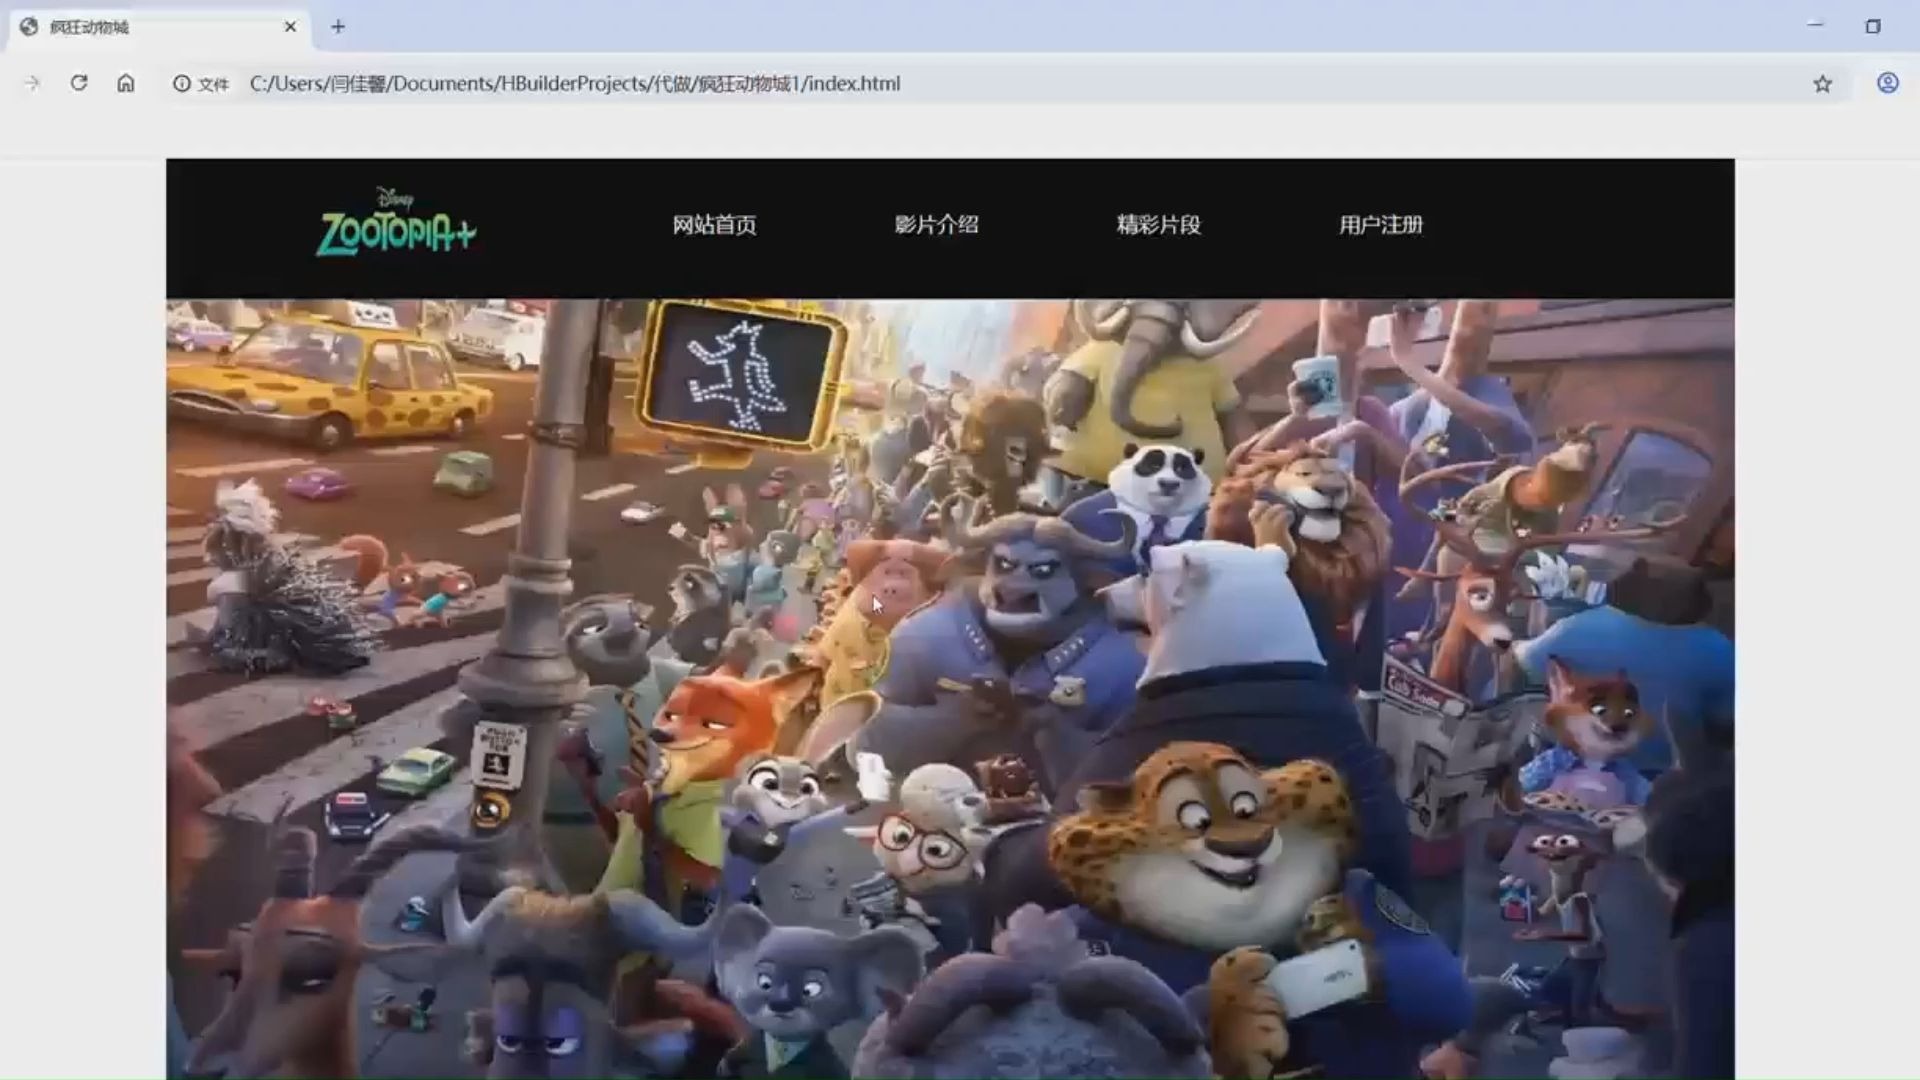Viewport: 1920px width, 1080px height.
Task: Open the 用户注册 navigation link
Action: 1379,226
